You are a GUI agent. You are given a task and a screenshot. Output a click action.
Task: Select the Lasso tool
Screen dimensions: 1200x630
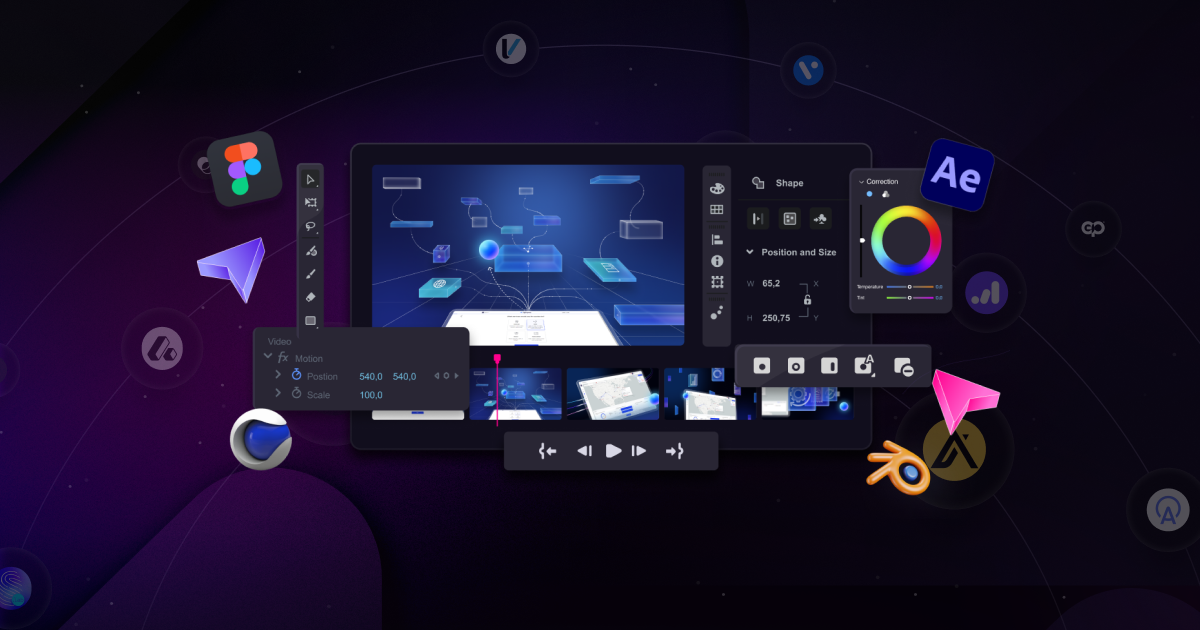point(311,225)
